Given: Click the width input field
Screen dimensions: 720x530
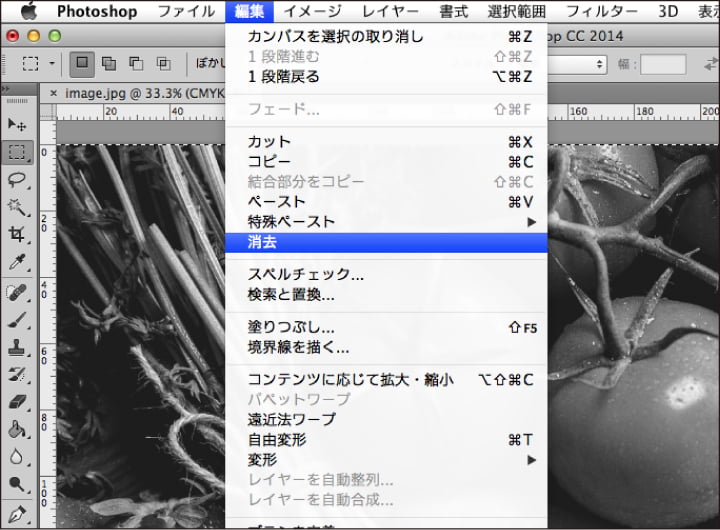Looking at the screenshot, I should tap(663, 64).
